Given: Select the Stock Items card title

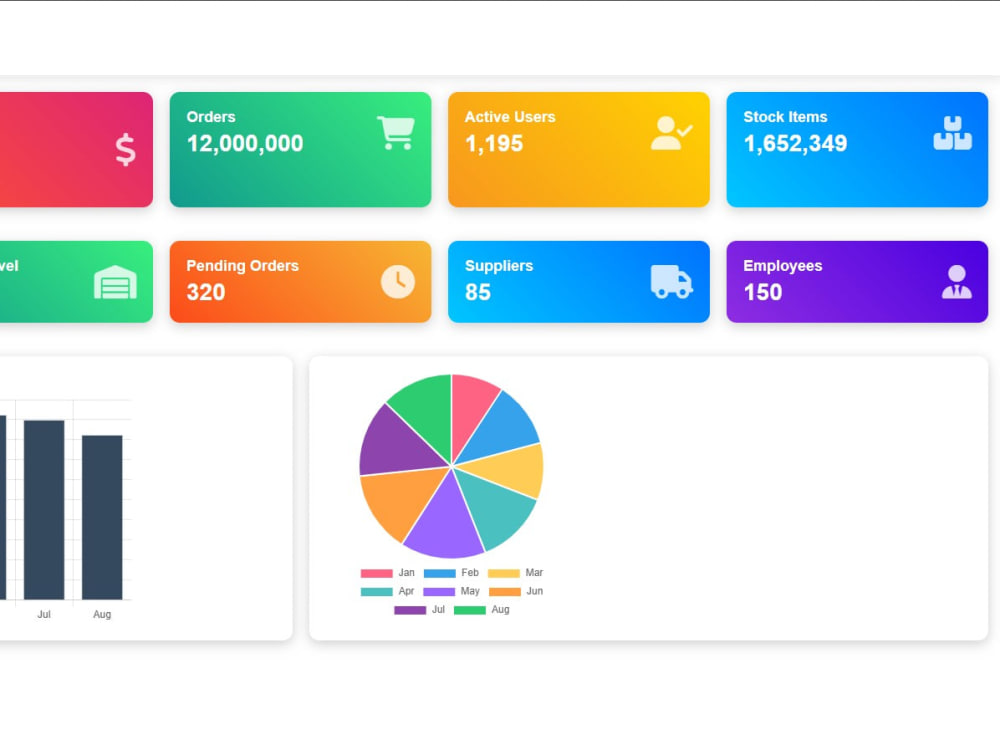Looking at the screenshot, I should point(785,117).
